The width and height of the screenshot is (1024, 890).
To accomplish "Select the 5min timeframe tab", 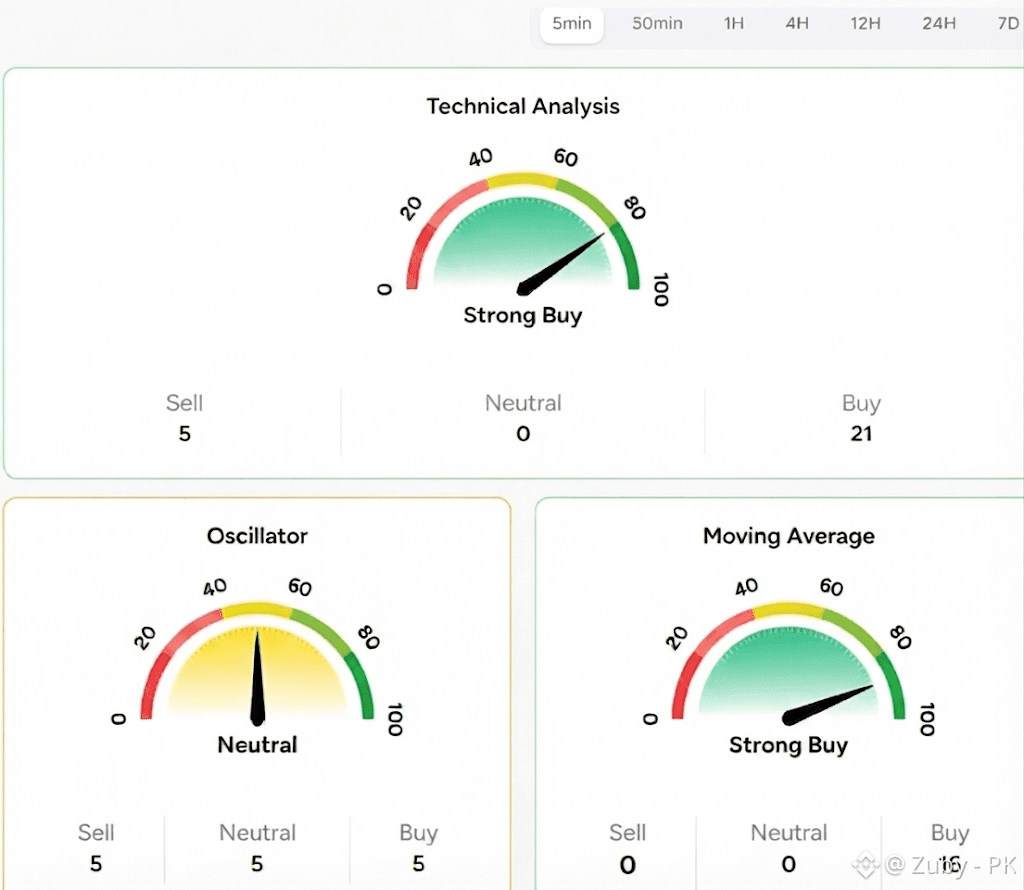I will [x=571, y=24].
